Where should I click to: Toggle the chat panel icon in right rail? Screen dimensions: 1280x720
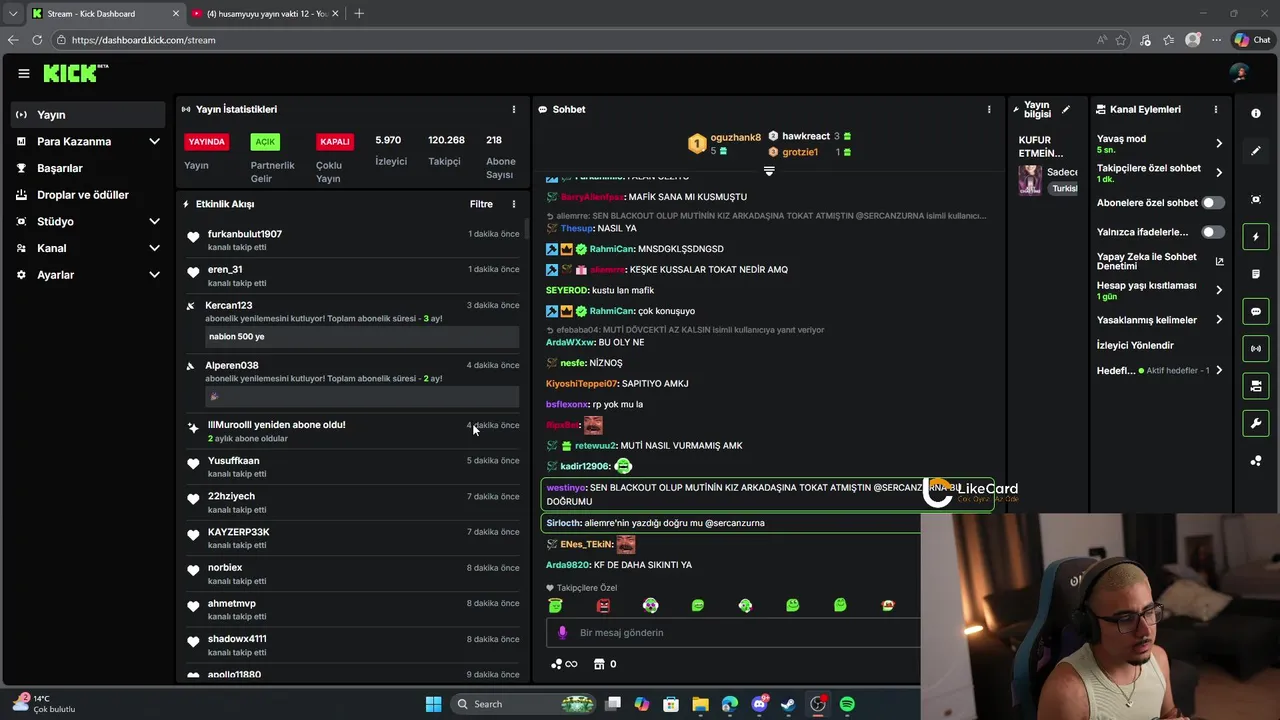[x=1256, y=312]
